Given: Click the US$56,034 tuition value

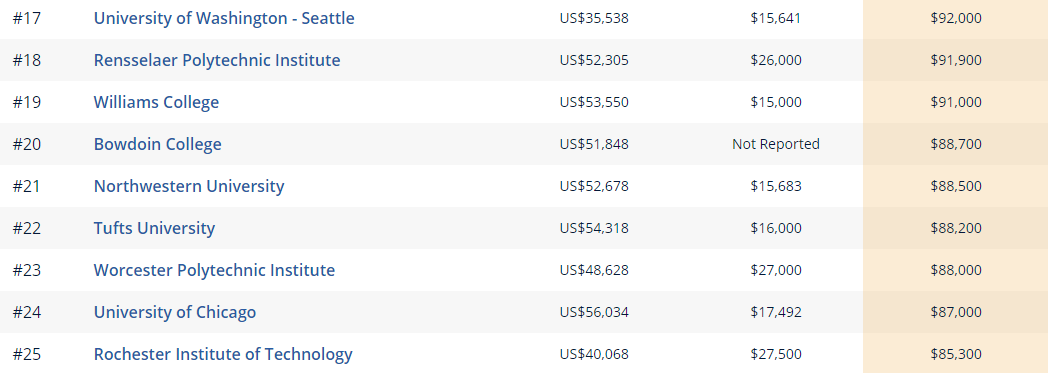Looking at the screenshot, I should (594, 312).
